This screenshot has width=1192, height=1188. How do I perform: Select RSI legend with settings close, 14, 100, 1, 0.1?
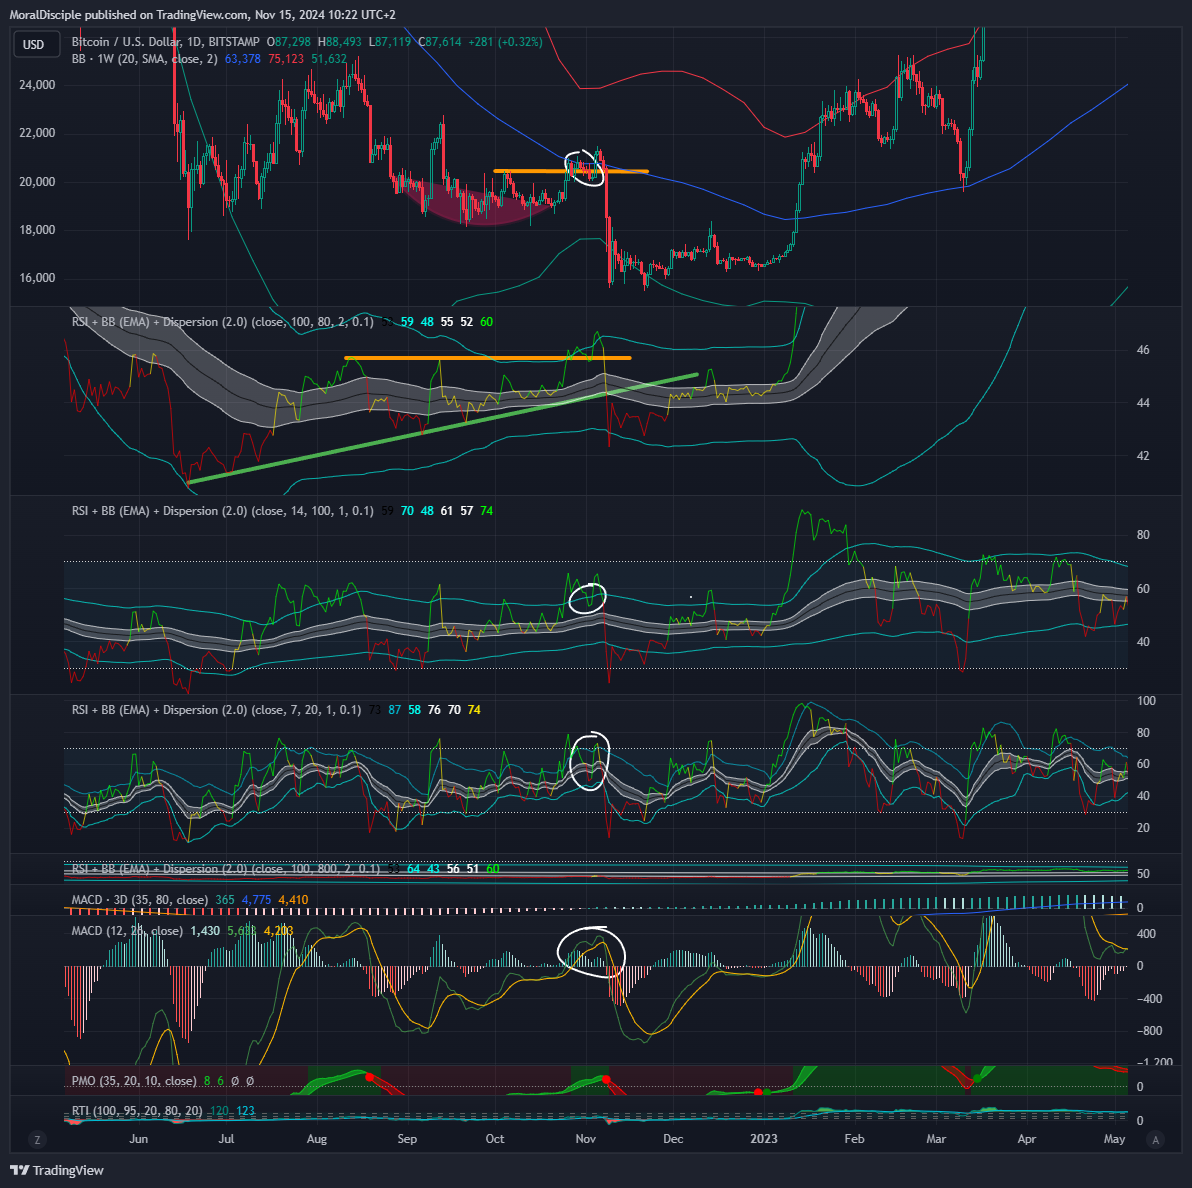point(223,511)
